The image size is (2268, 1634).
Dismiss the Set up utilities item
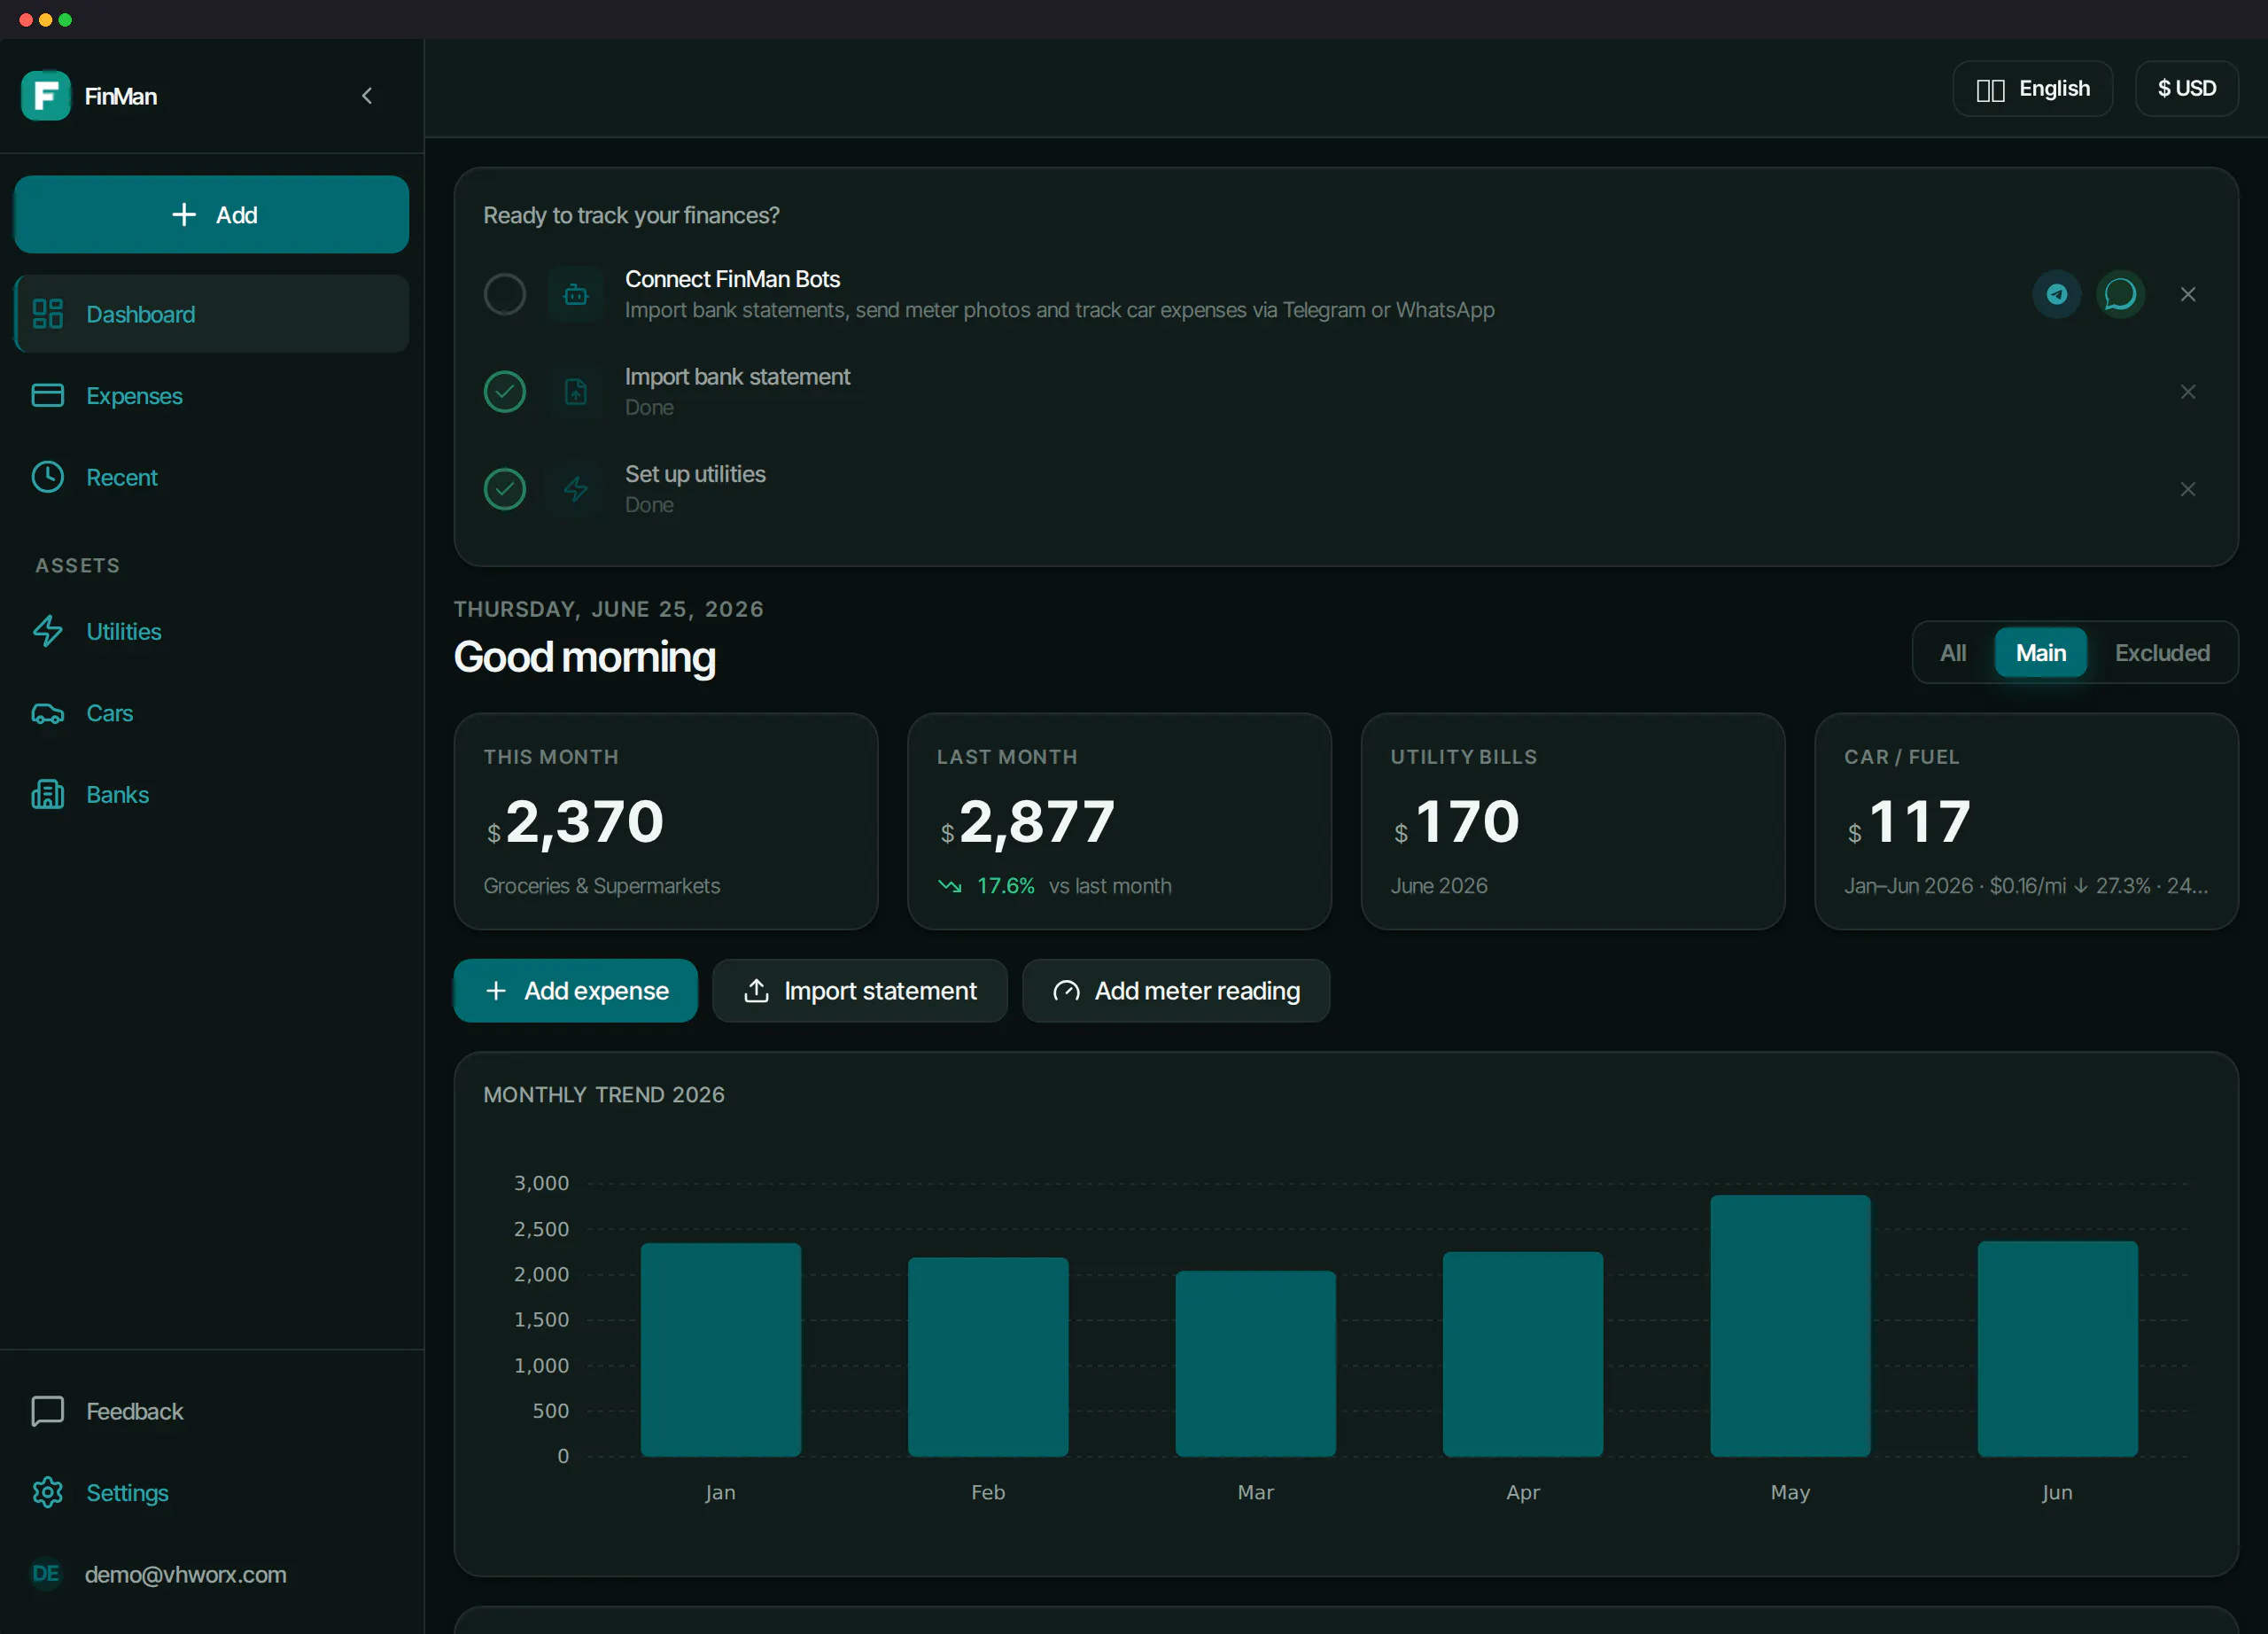pos(2188,490)
